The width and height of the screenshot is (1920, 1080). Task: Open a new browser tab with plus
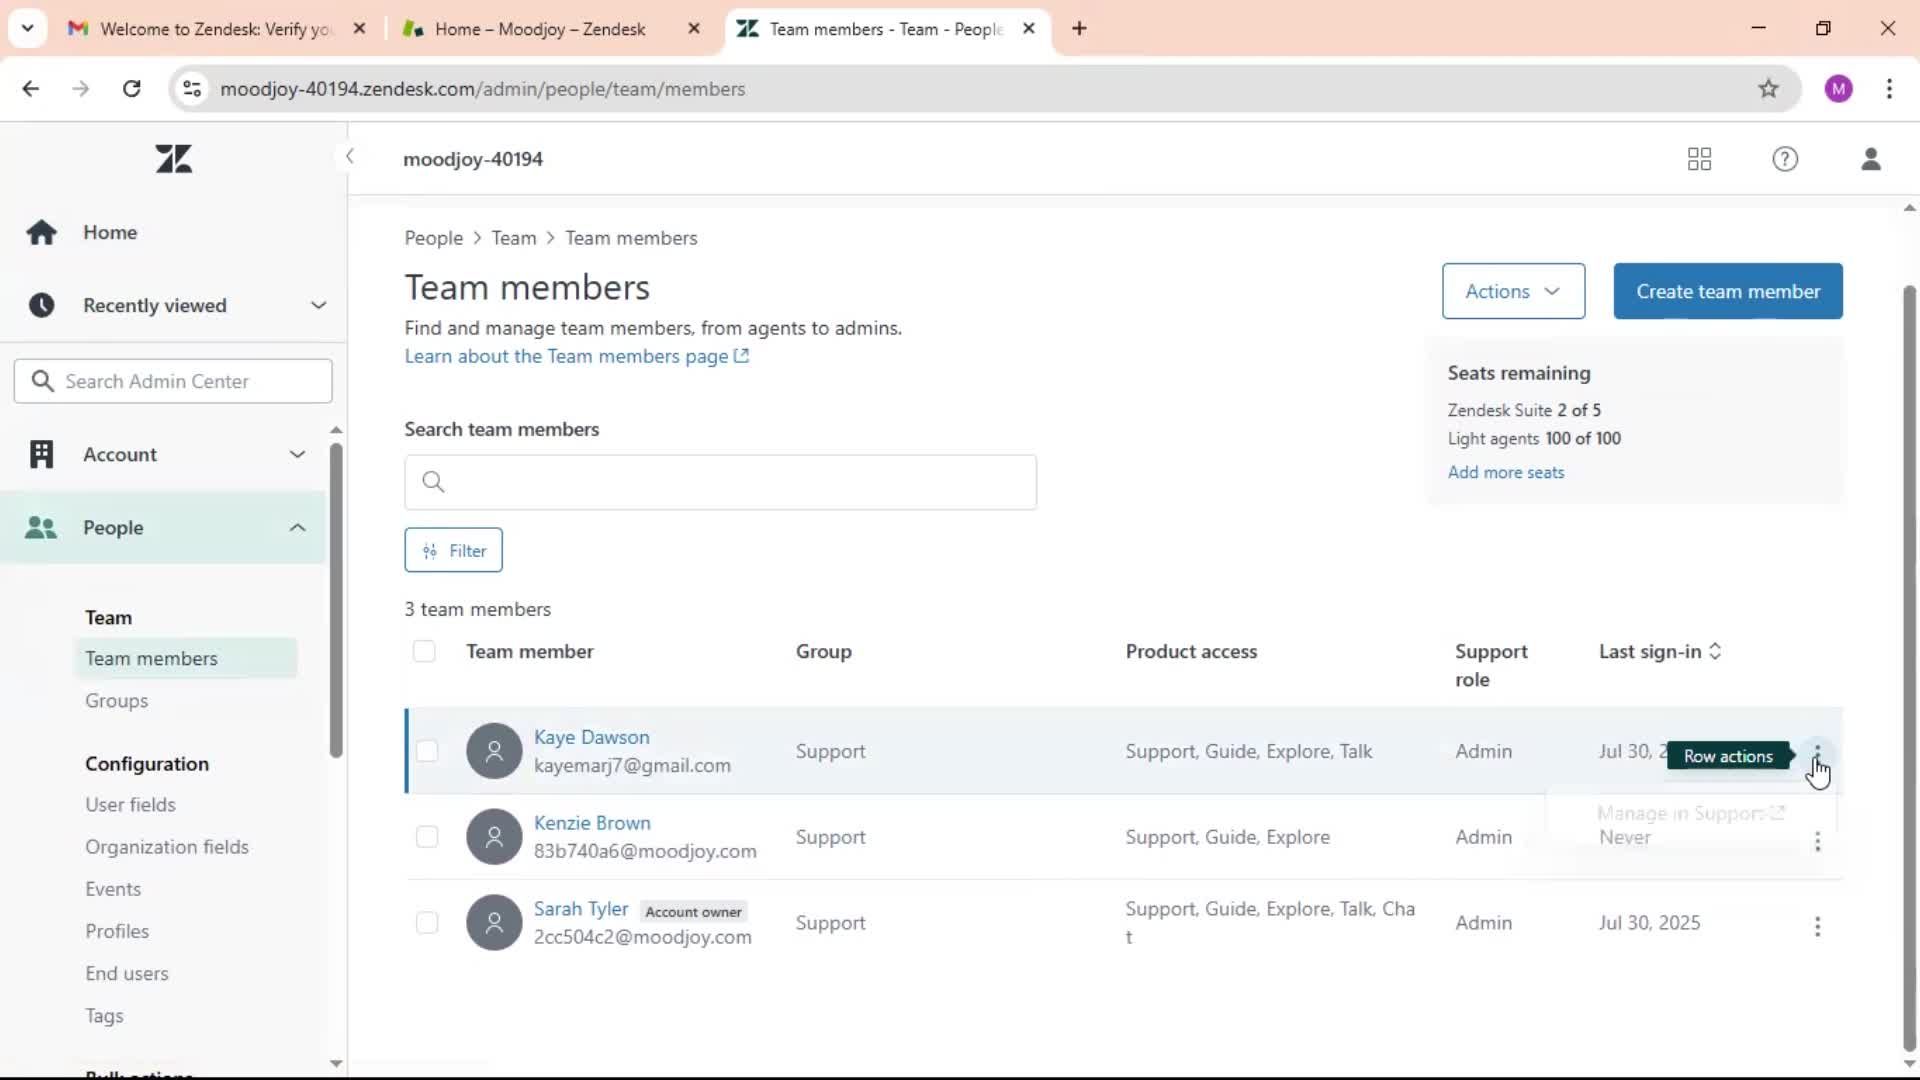coord(1079,29)
